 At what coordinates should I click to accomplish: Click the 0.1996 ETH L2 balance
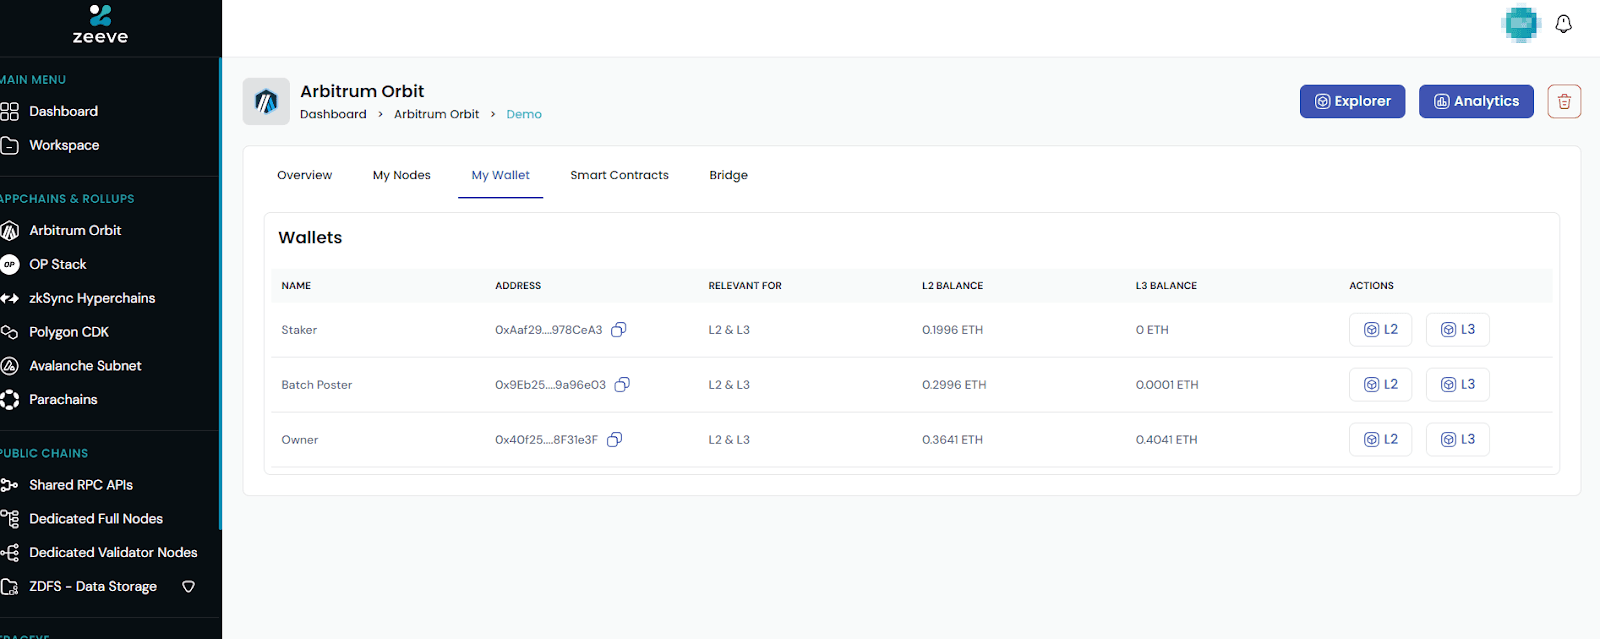pos(952,330)
